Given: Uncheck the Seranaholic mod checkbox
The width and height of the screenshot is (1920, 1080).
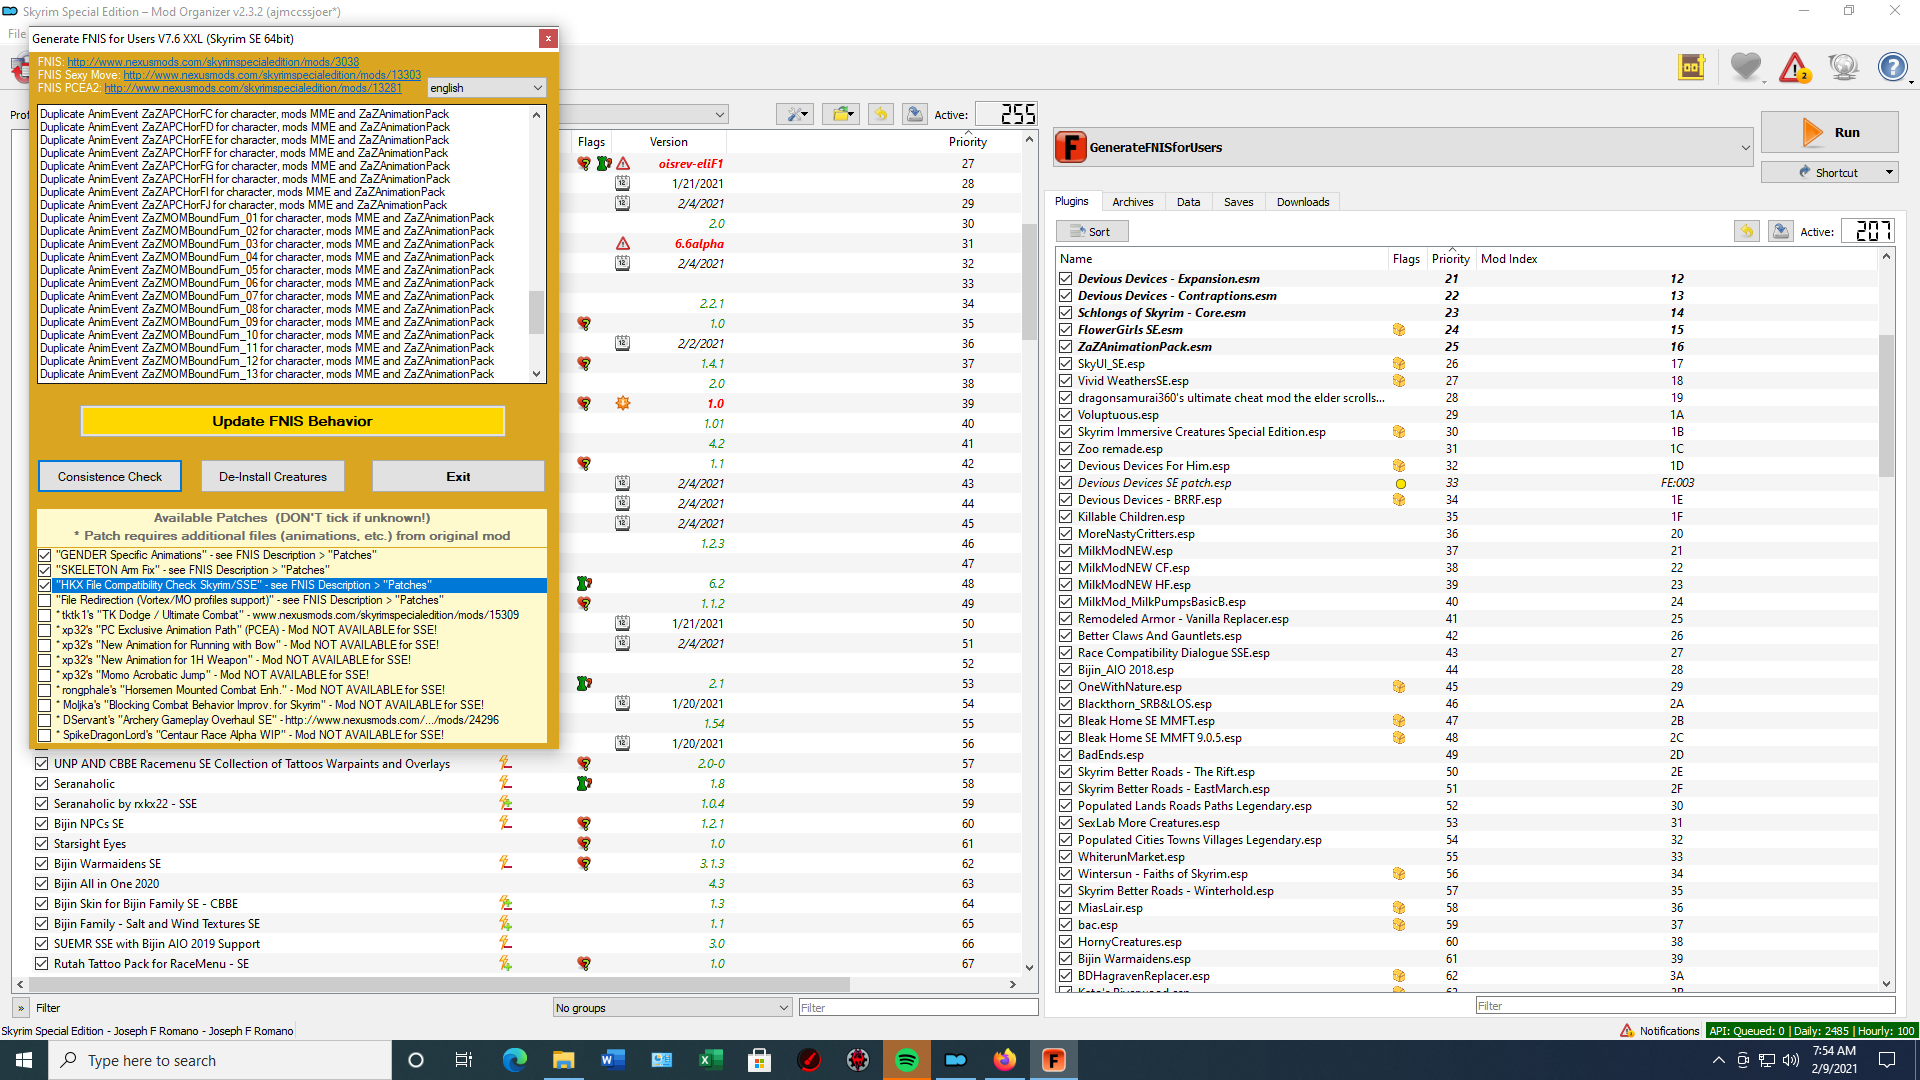Looking at the screenshot, I should [x=42, y=784].
